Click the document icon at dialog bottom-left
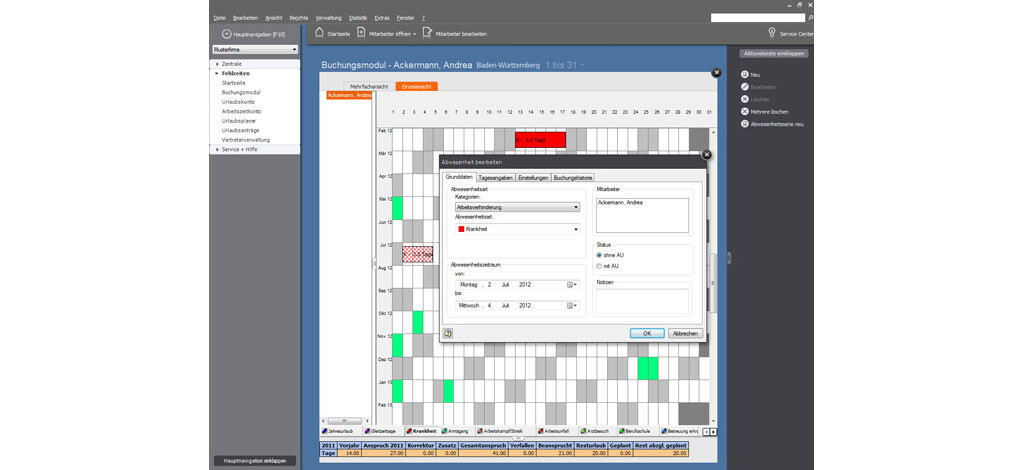Viewport: 1024px width, 470px height. [x=448, y=333]
